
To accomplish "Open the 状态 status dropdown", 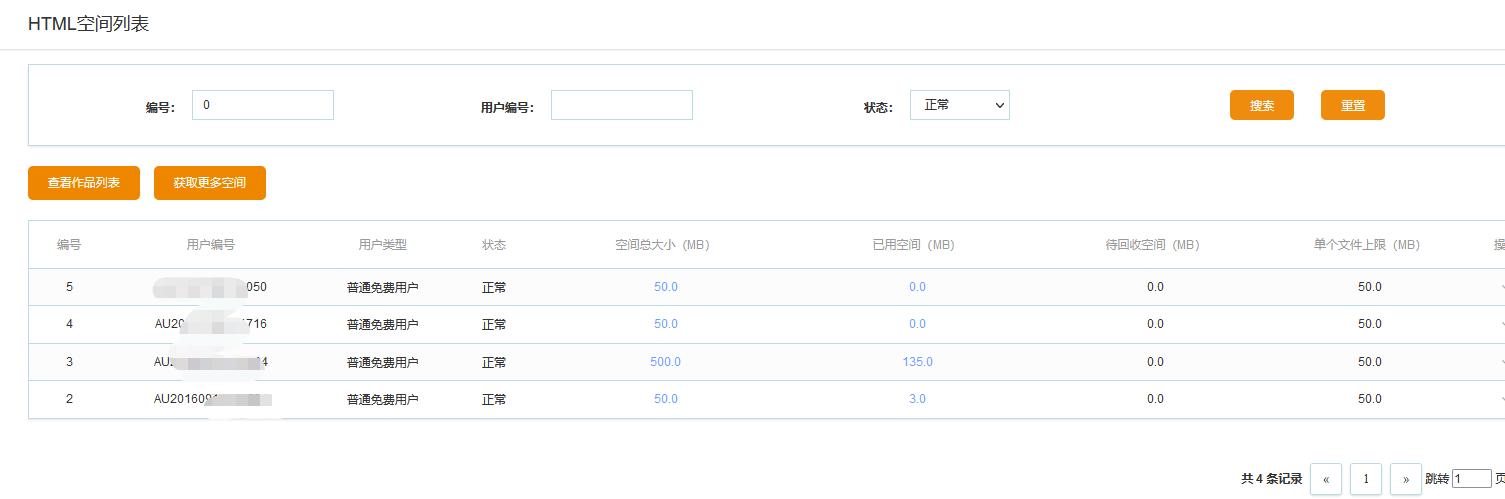I will [x=959, y=105].
